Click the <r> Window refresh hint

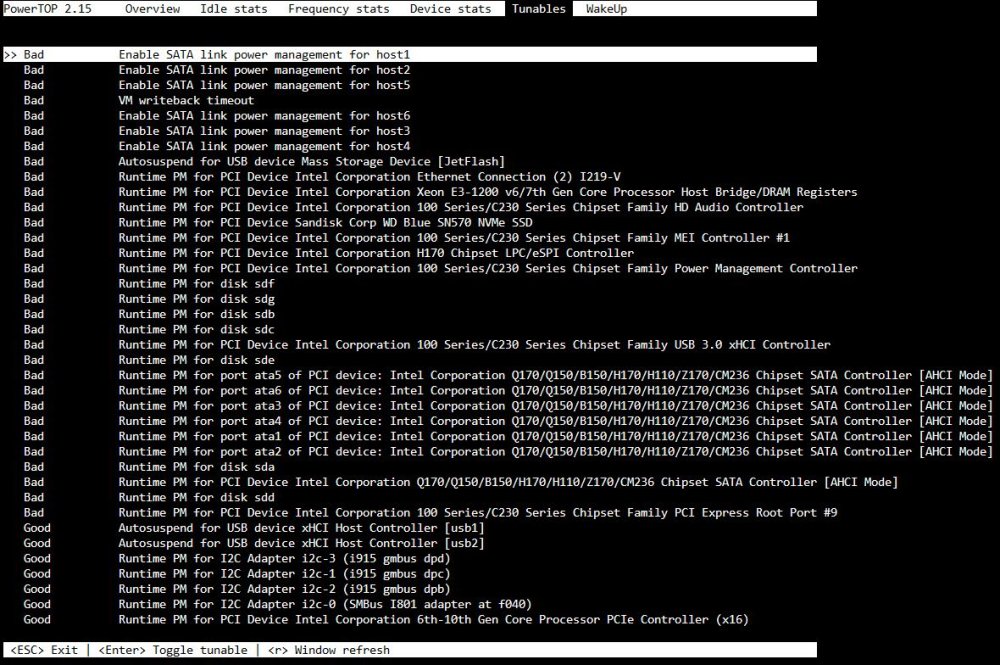coord(328,650)
